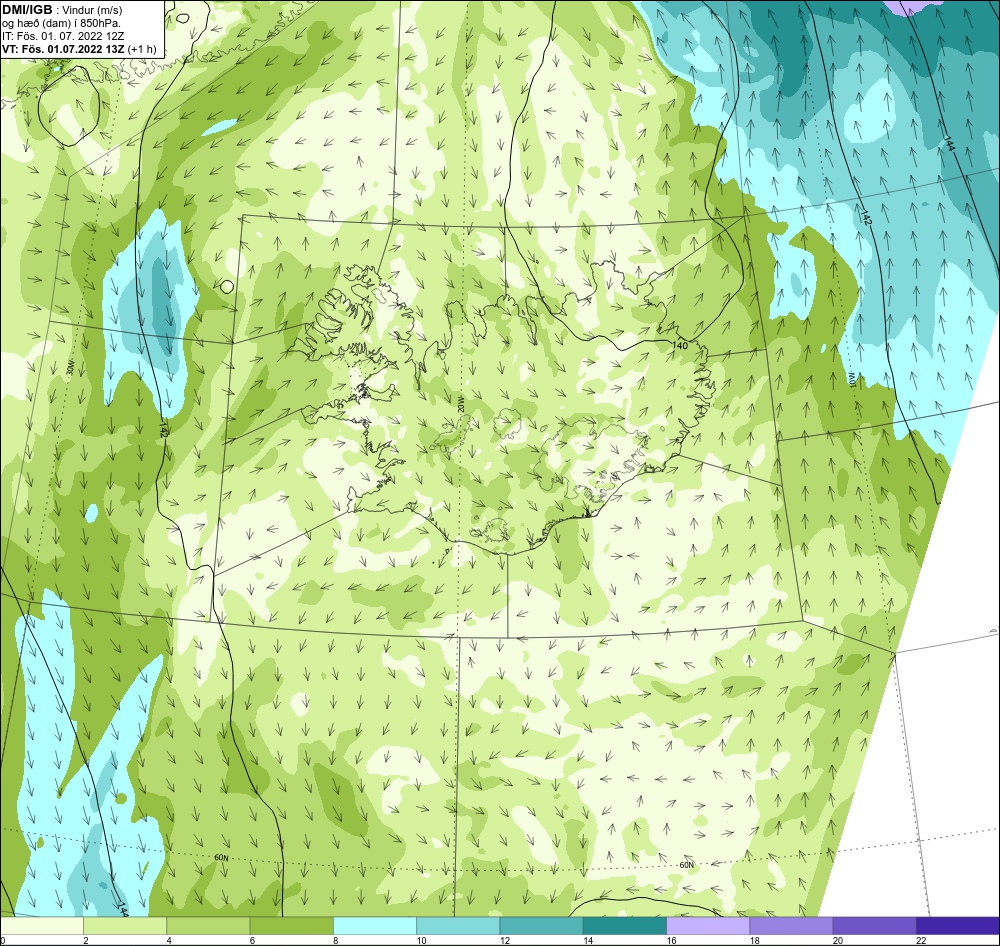The height and width of the screenshot is (946, 1000).
Task: Click the turquoise 10–12 m/s legend swatch
Action: (x=458, y=926)
